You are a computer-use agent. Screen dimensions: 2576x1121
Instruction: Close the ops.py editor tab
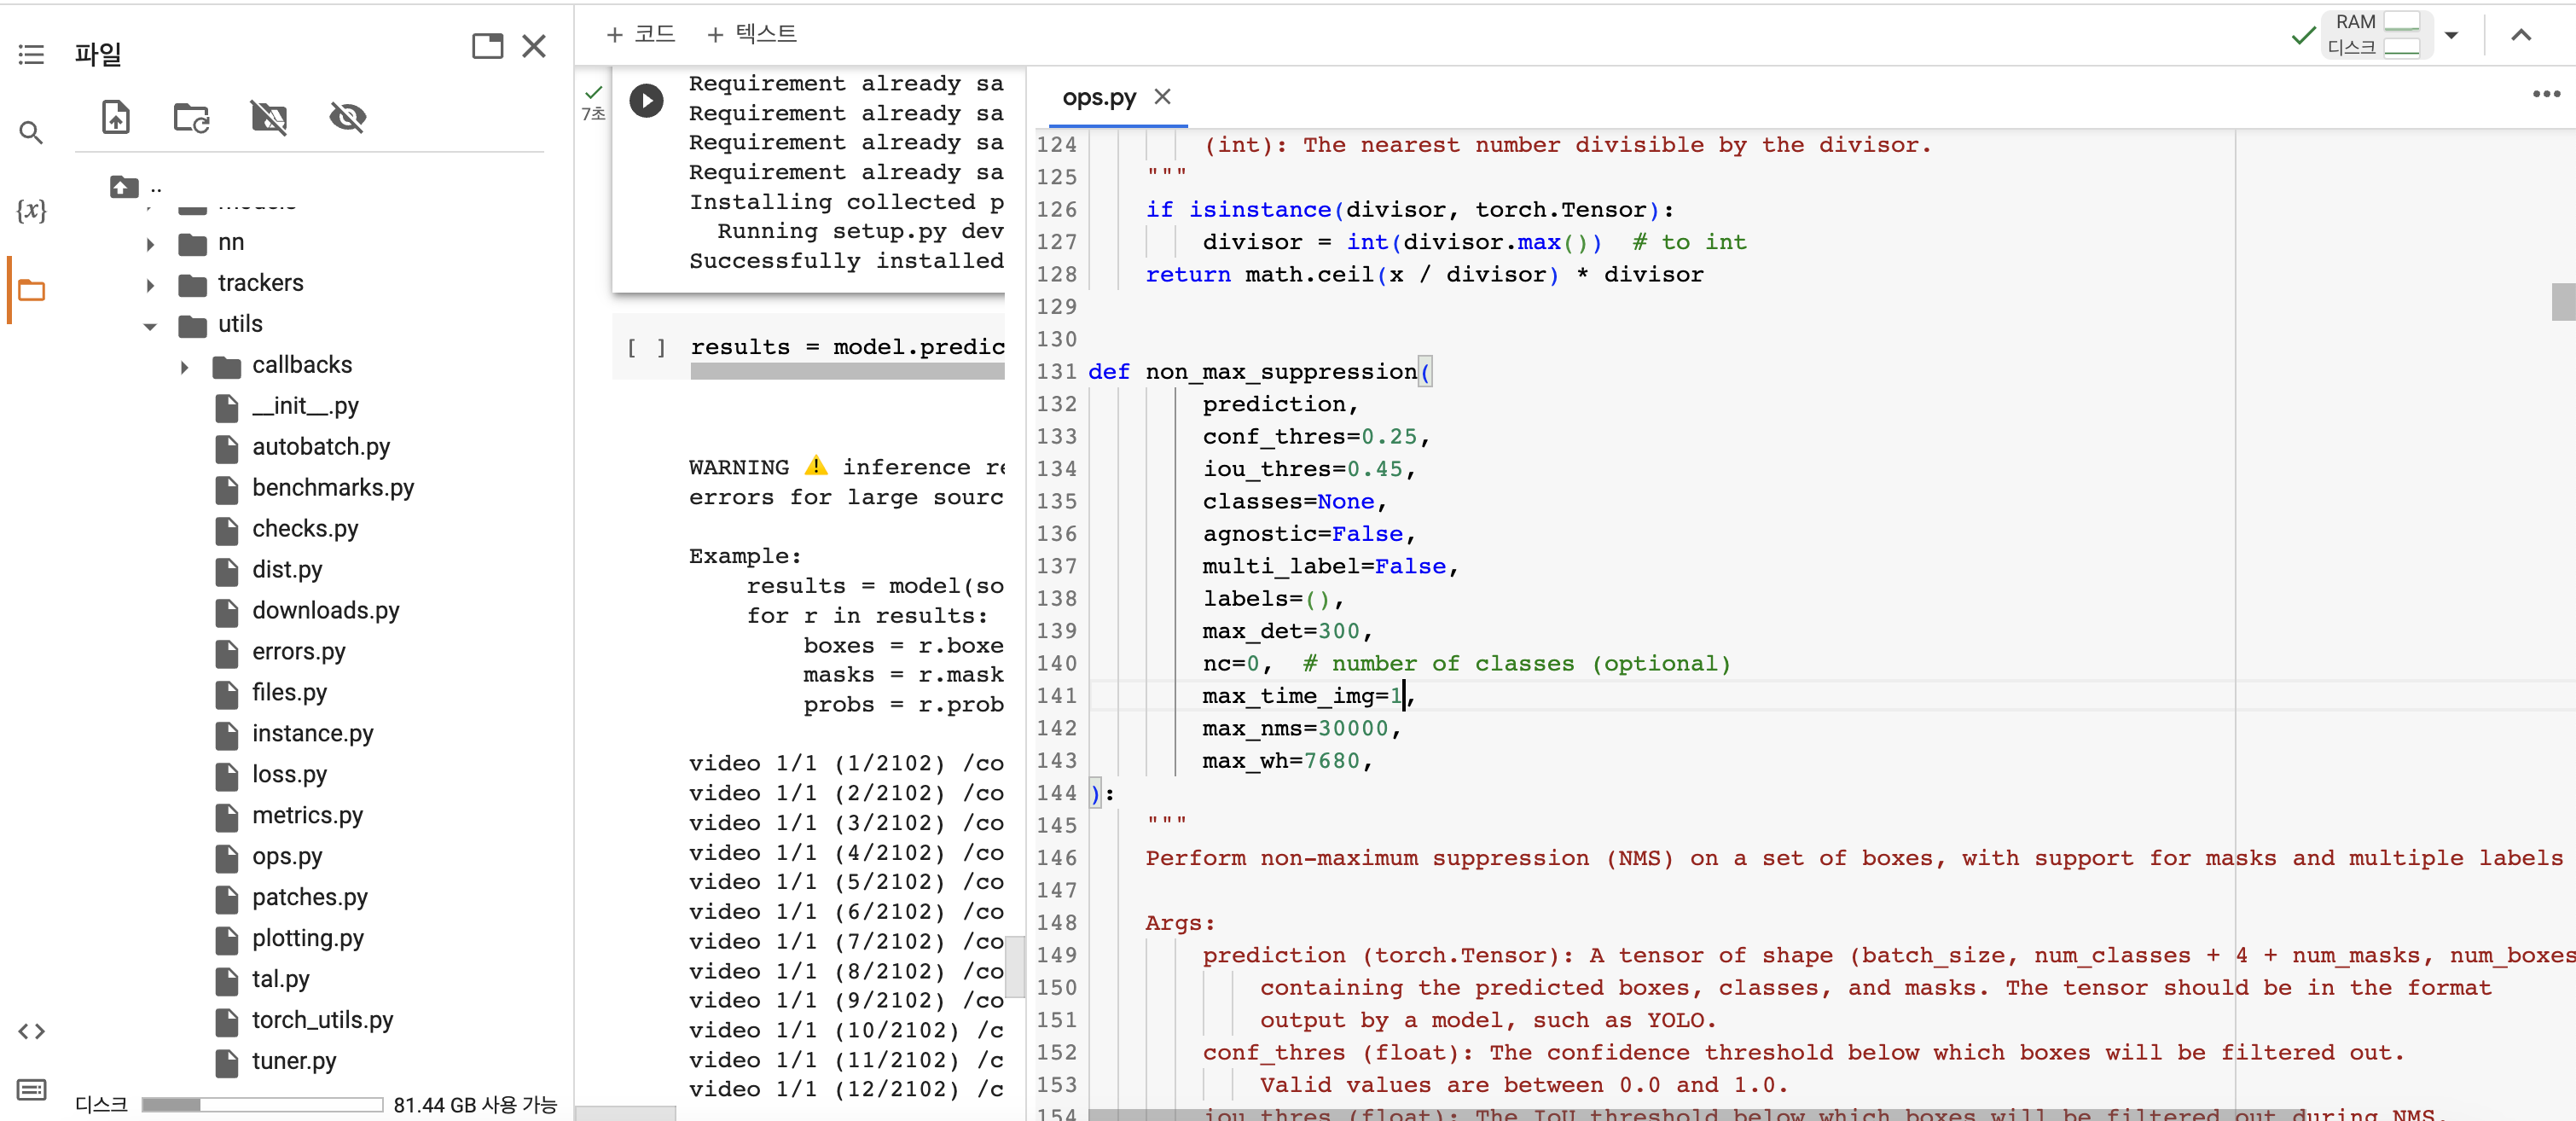click(1161, 97)
